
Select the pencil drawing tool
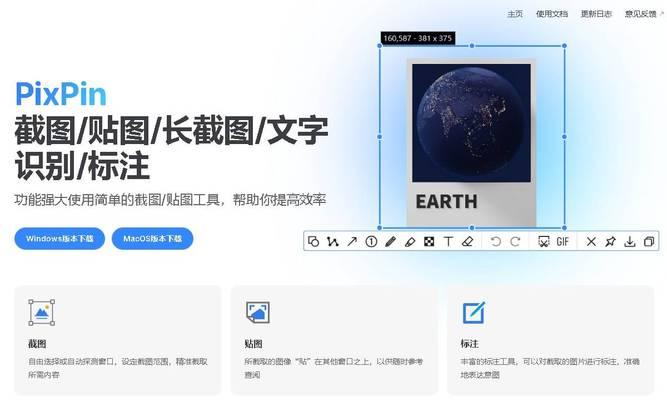391,242
